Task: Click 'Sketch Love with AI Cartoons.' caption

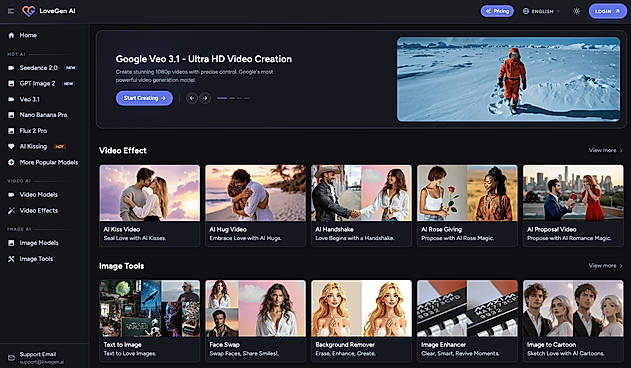Action: (566, 354)
